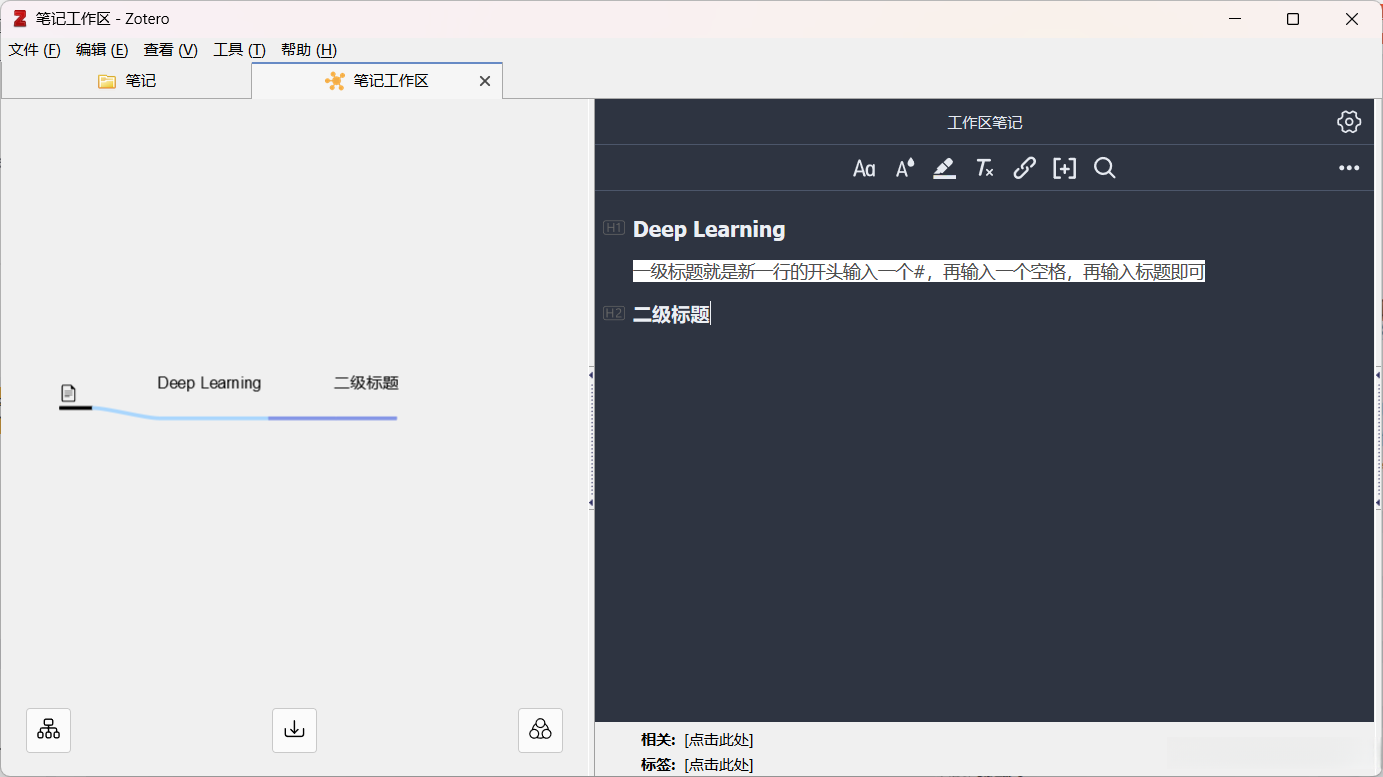Open the 工具 menu
1383x777 pixels.
[237, 49]
